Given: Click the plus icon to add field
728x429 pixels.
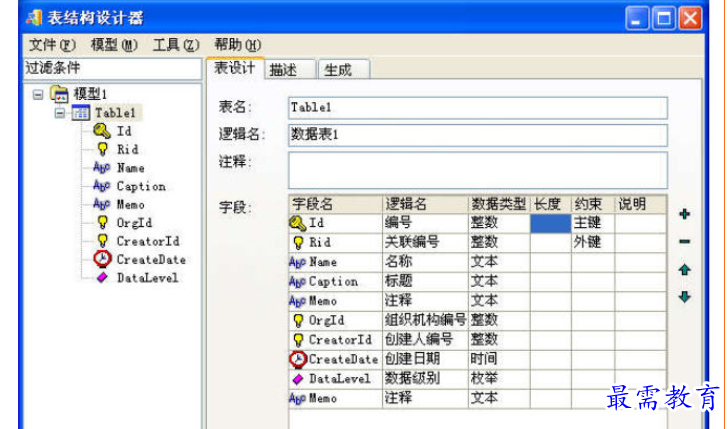Looking at the screenshot, I should [x=684, y=214].
